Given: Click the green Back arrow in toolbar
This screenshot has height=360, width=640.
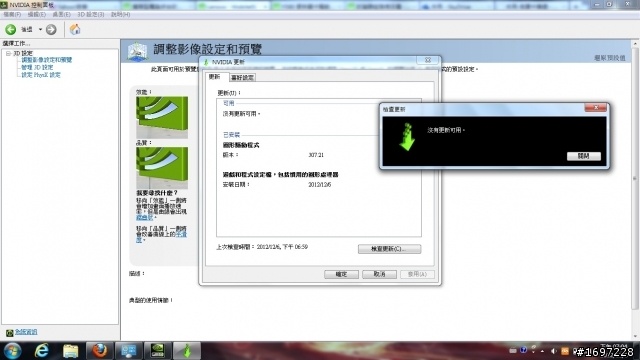Looking at the screenshot, I should tap(11, 29).
